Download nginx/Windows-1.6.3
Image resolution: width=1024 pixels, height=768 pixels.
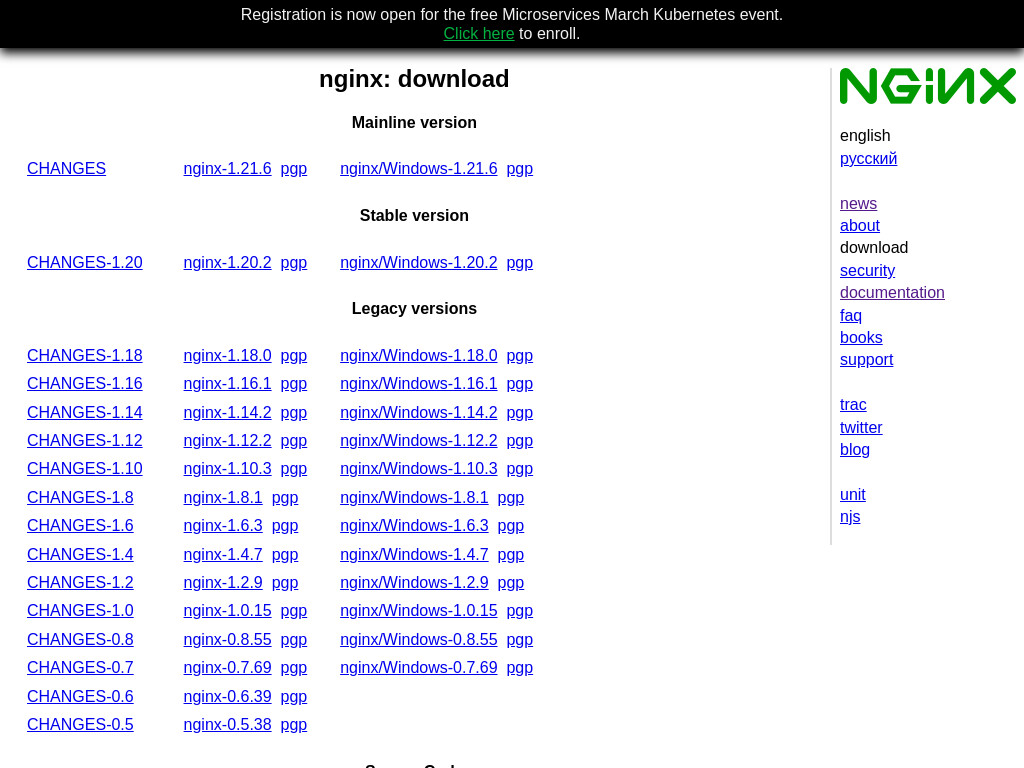[x=414, y=525]
